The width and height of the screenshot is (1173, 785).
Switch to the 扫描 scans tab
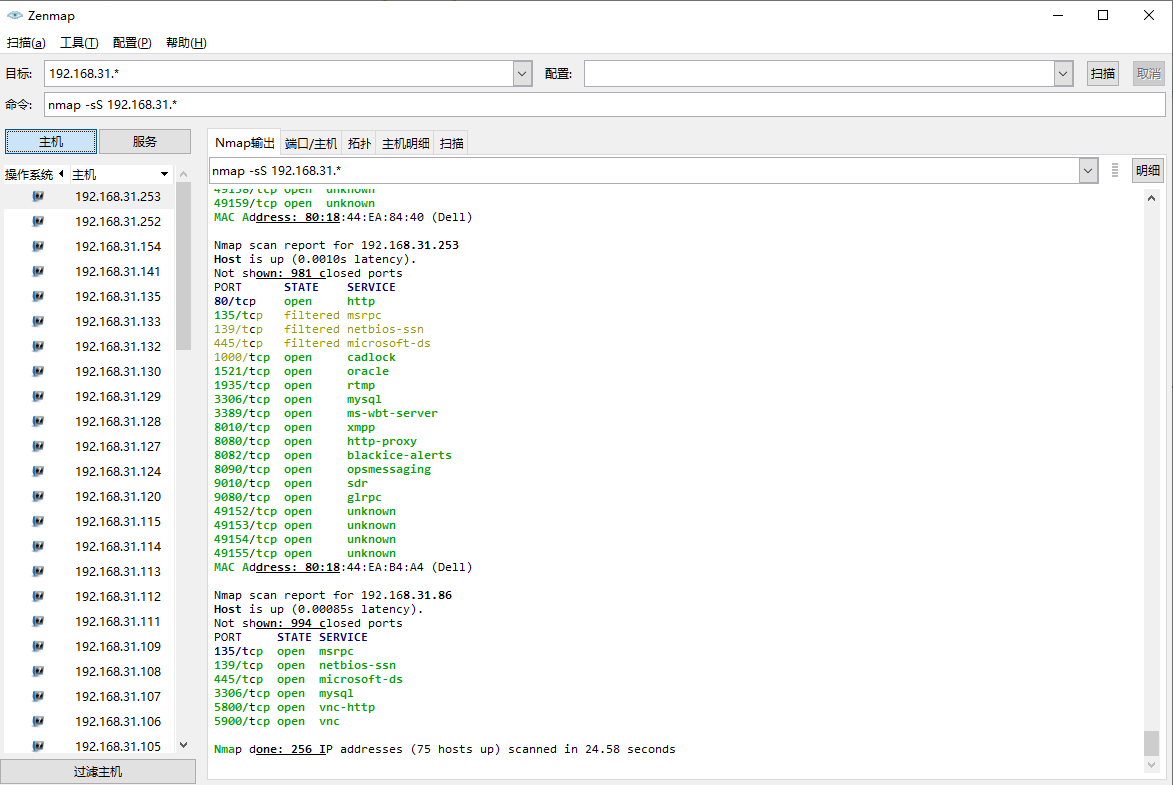point(451,143)
